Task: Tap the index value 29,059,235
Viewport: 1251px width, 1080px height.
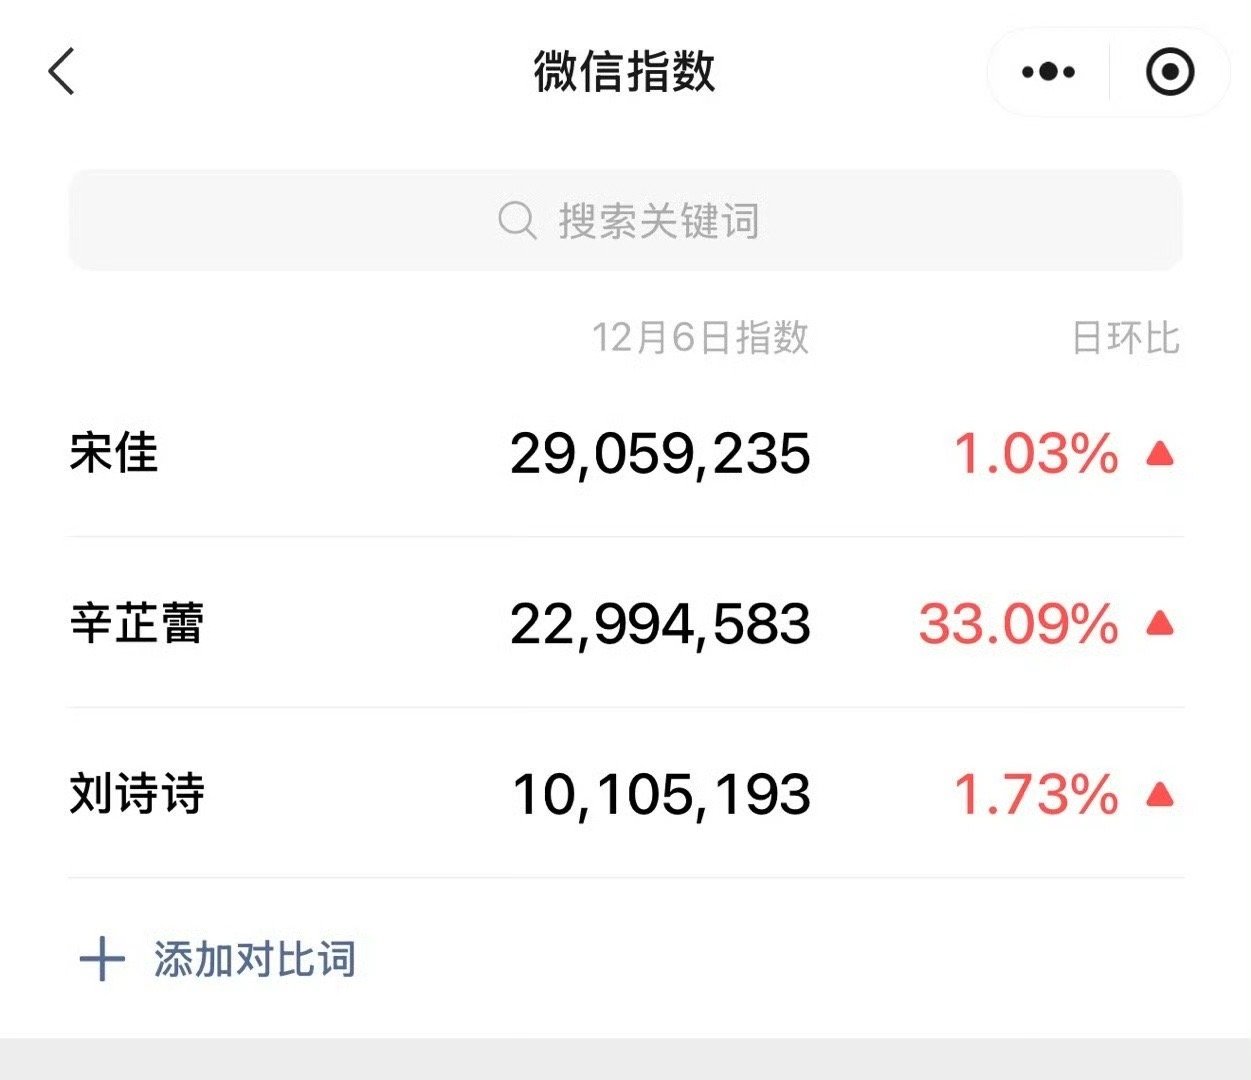Action: click(x=660, y=454)
